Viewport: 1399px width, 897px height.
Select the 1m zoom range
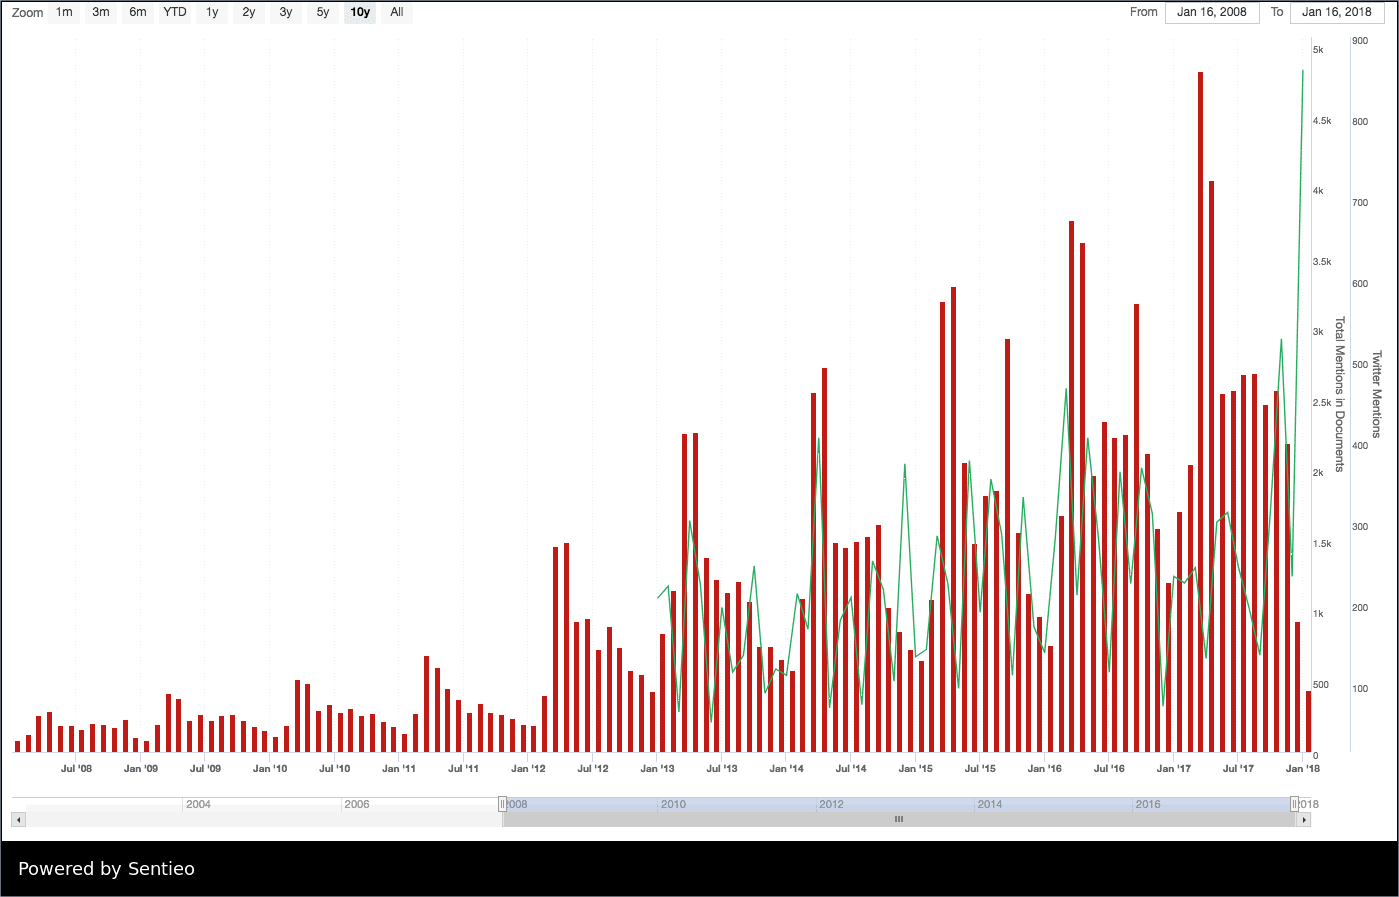tap(64, 13)
